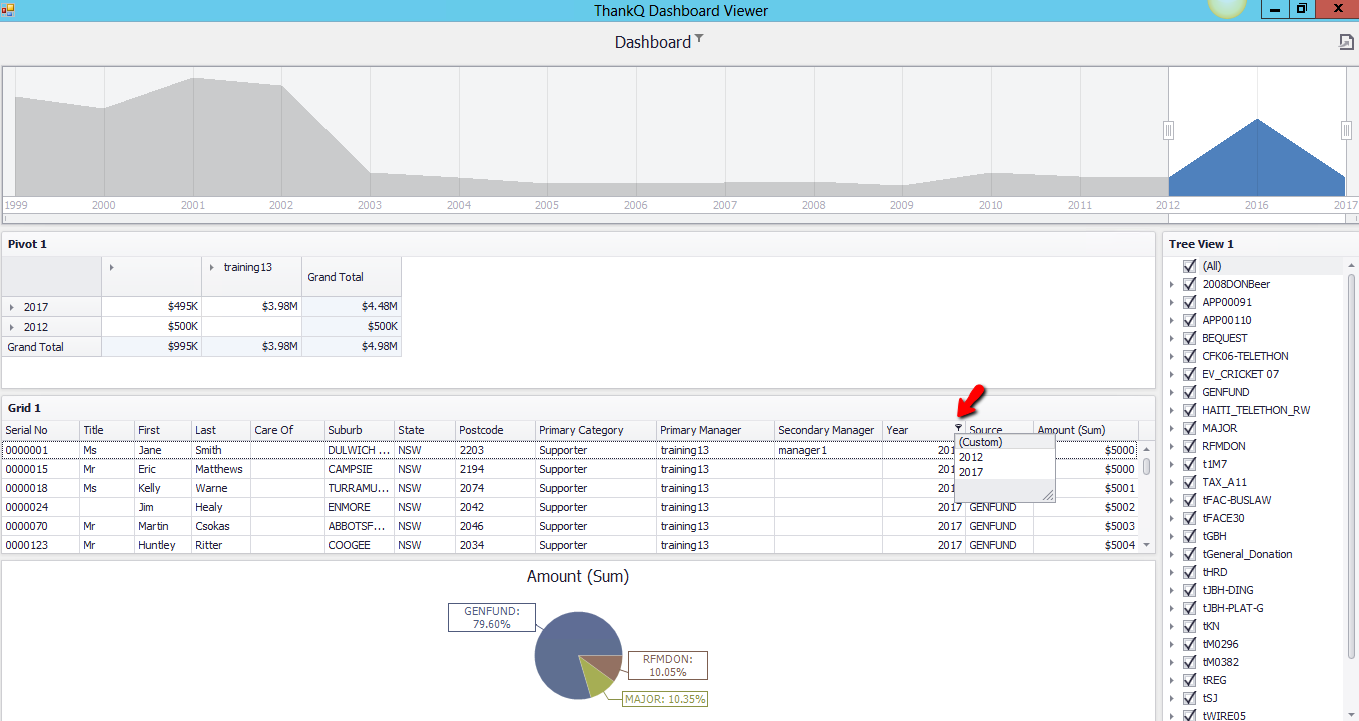The image size is (1359, 721).
Task: Grab the left range selector handle
Action: pos(1168,130)
